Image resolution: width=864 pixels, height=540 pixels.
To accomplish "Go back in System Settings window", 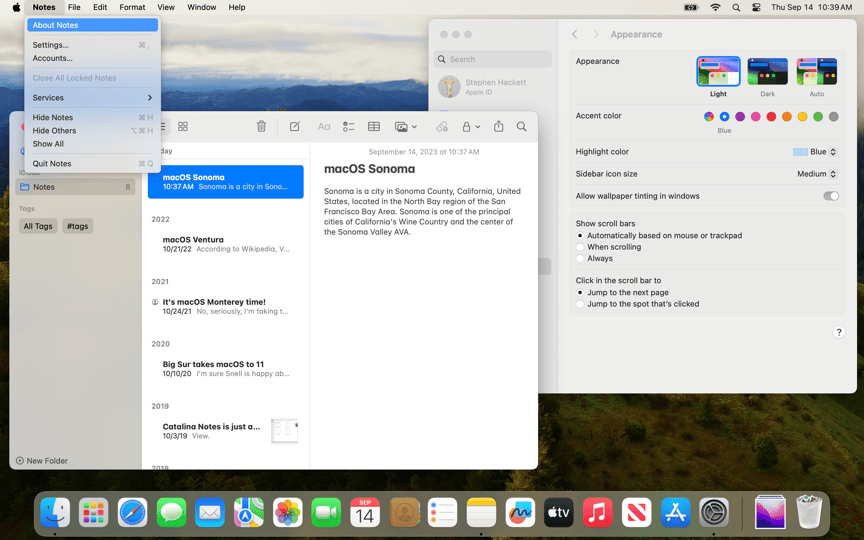I will pyautogui.click(x=575, y=34).
